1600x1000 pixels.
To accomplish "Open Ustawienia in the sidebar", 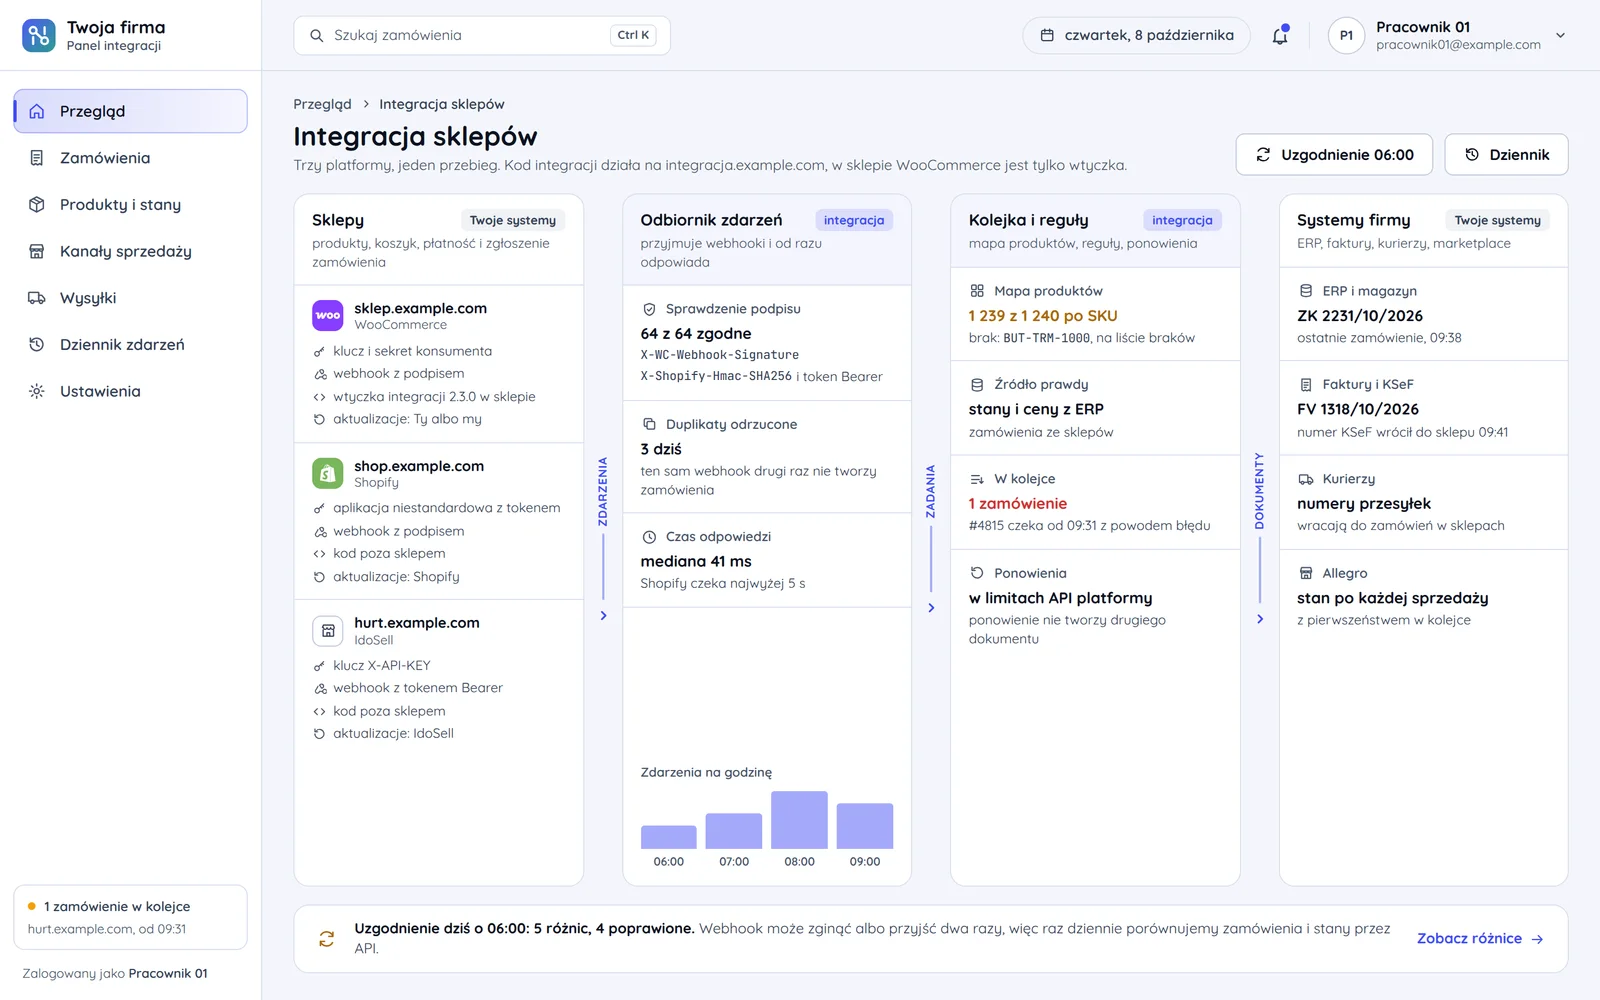I will [130, 391].
